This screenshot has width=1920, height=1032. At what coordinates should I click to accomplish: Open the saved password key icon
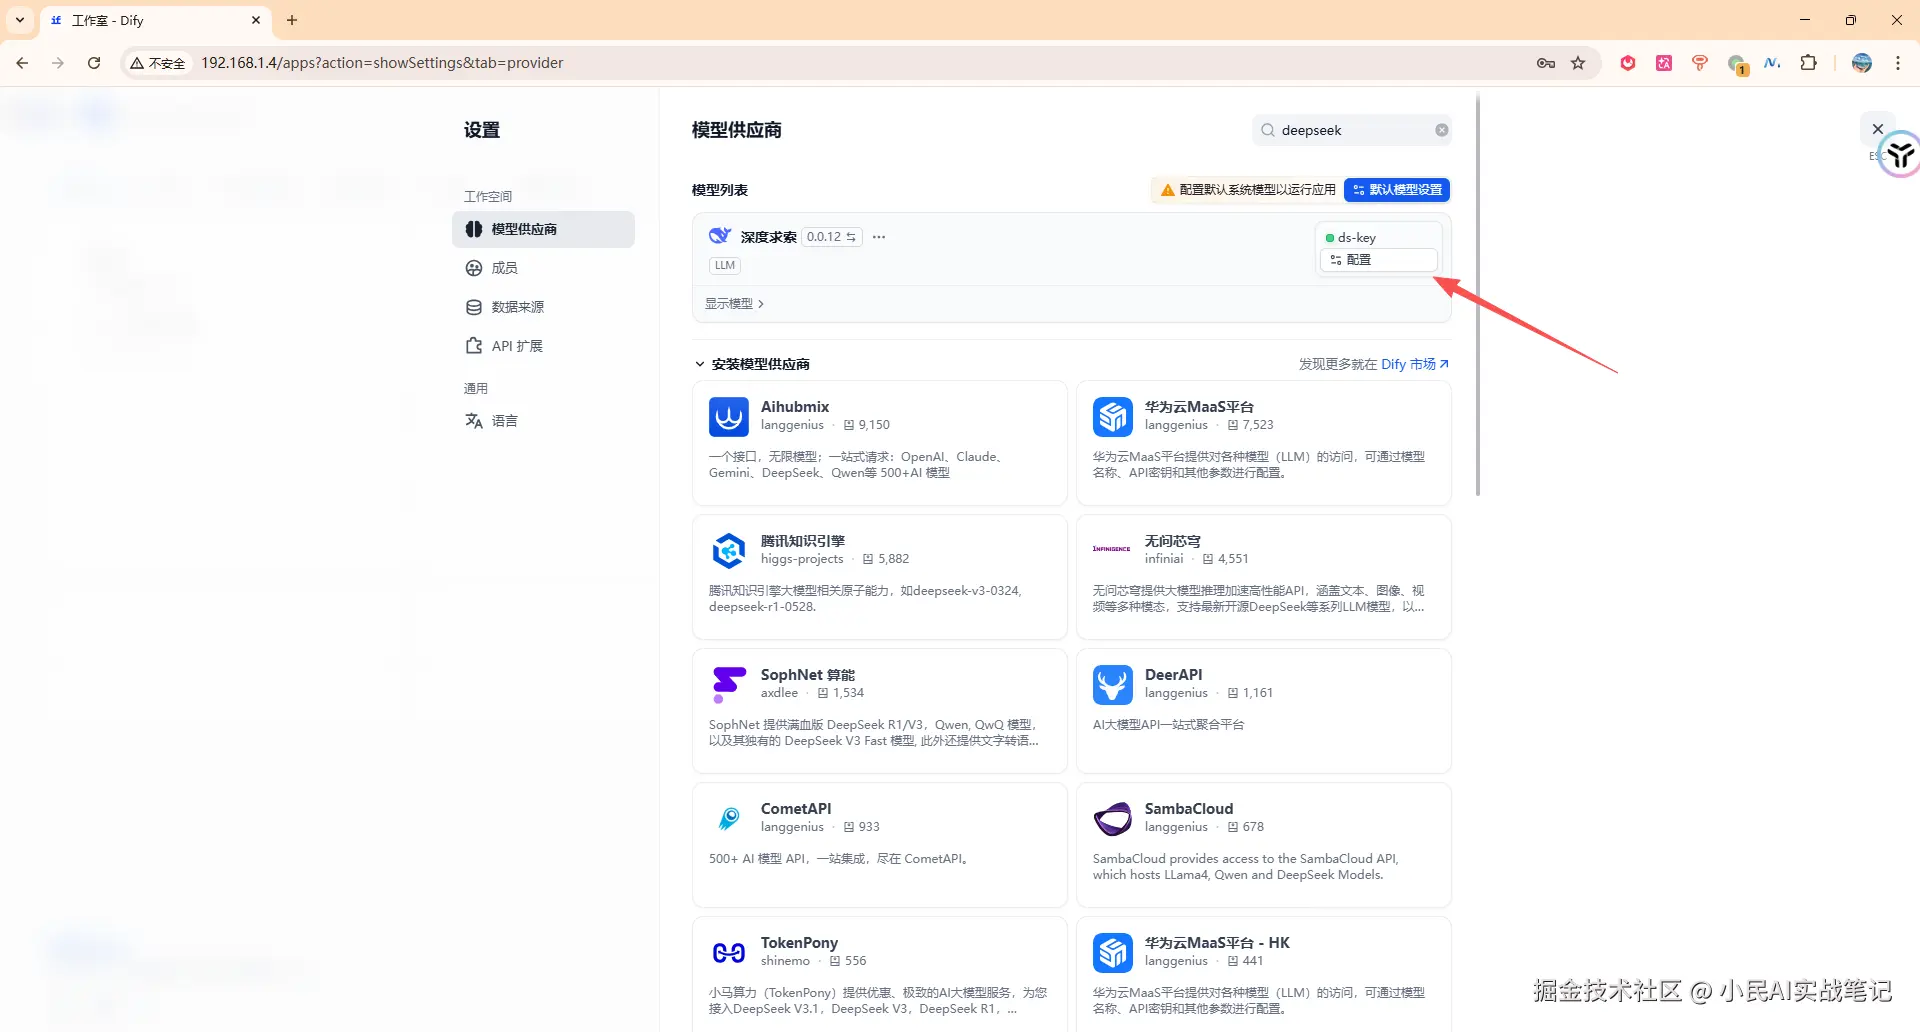click(x=1546, y=63)
